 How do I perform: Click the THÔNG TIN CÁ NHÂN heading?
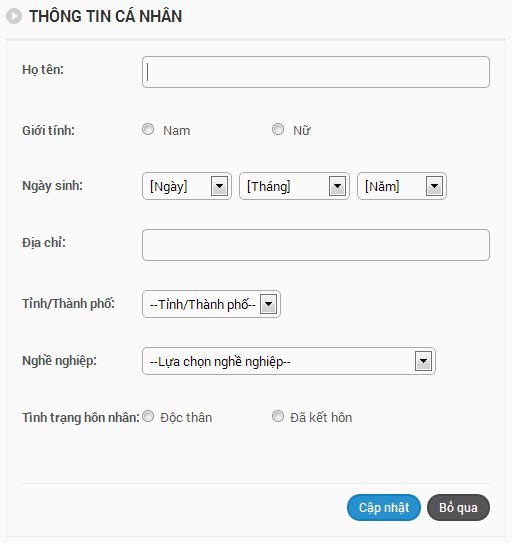coord(106,16)
